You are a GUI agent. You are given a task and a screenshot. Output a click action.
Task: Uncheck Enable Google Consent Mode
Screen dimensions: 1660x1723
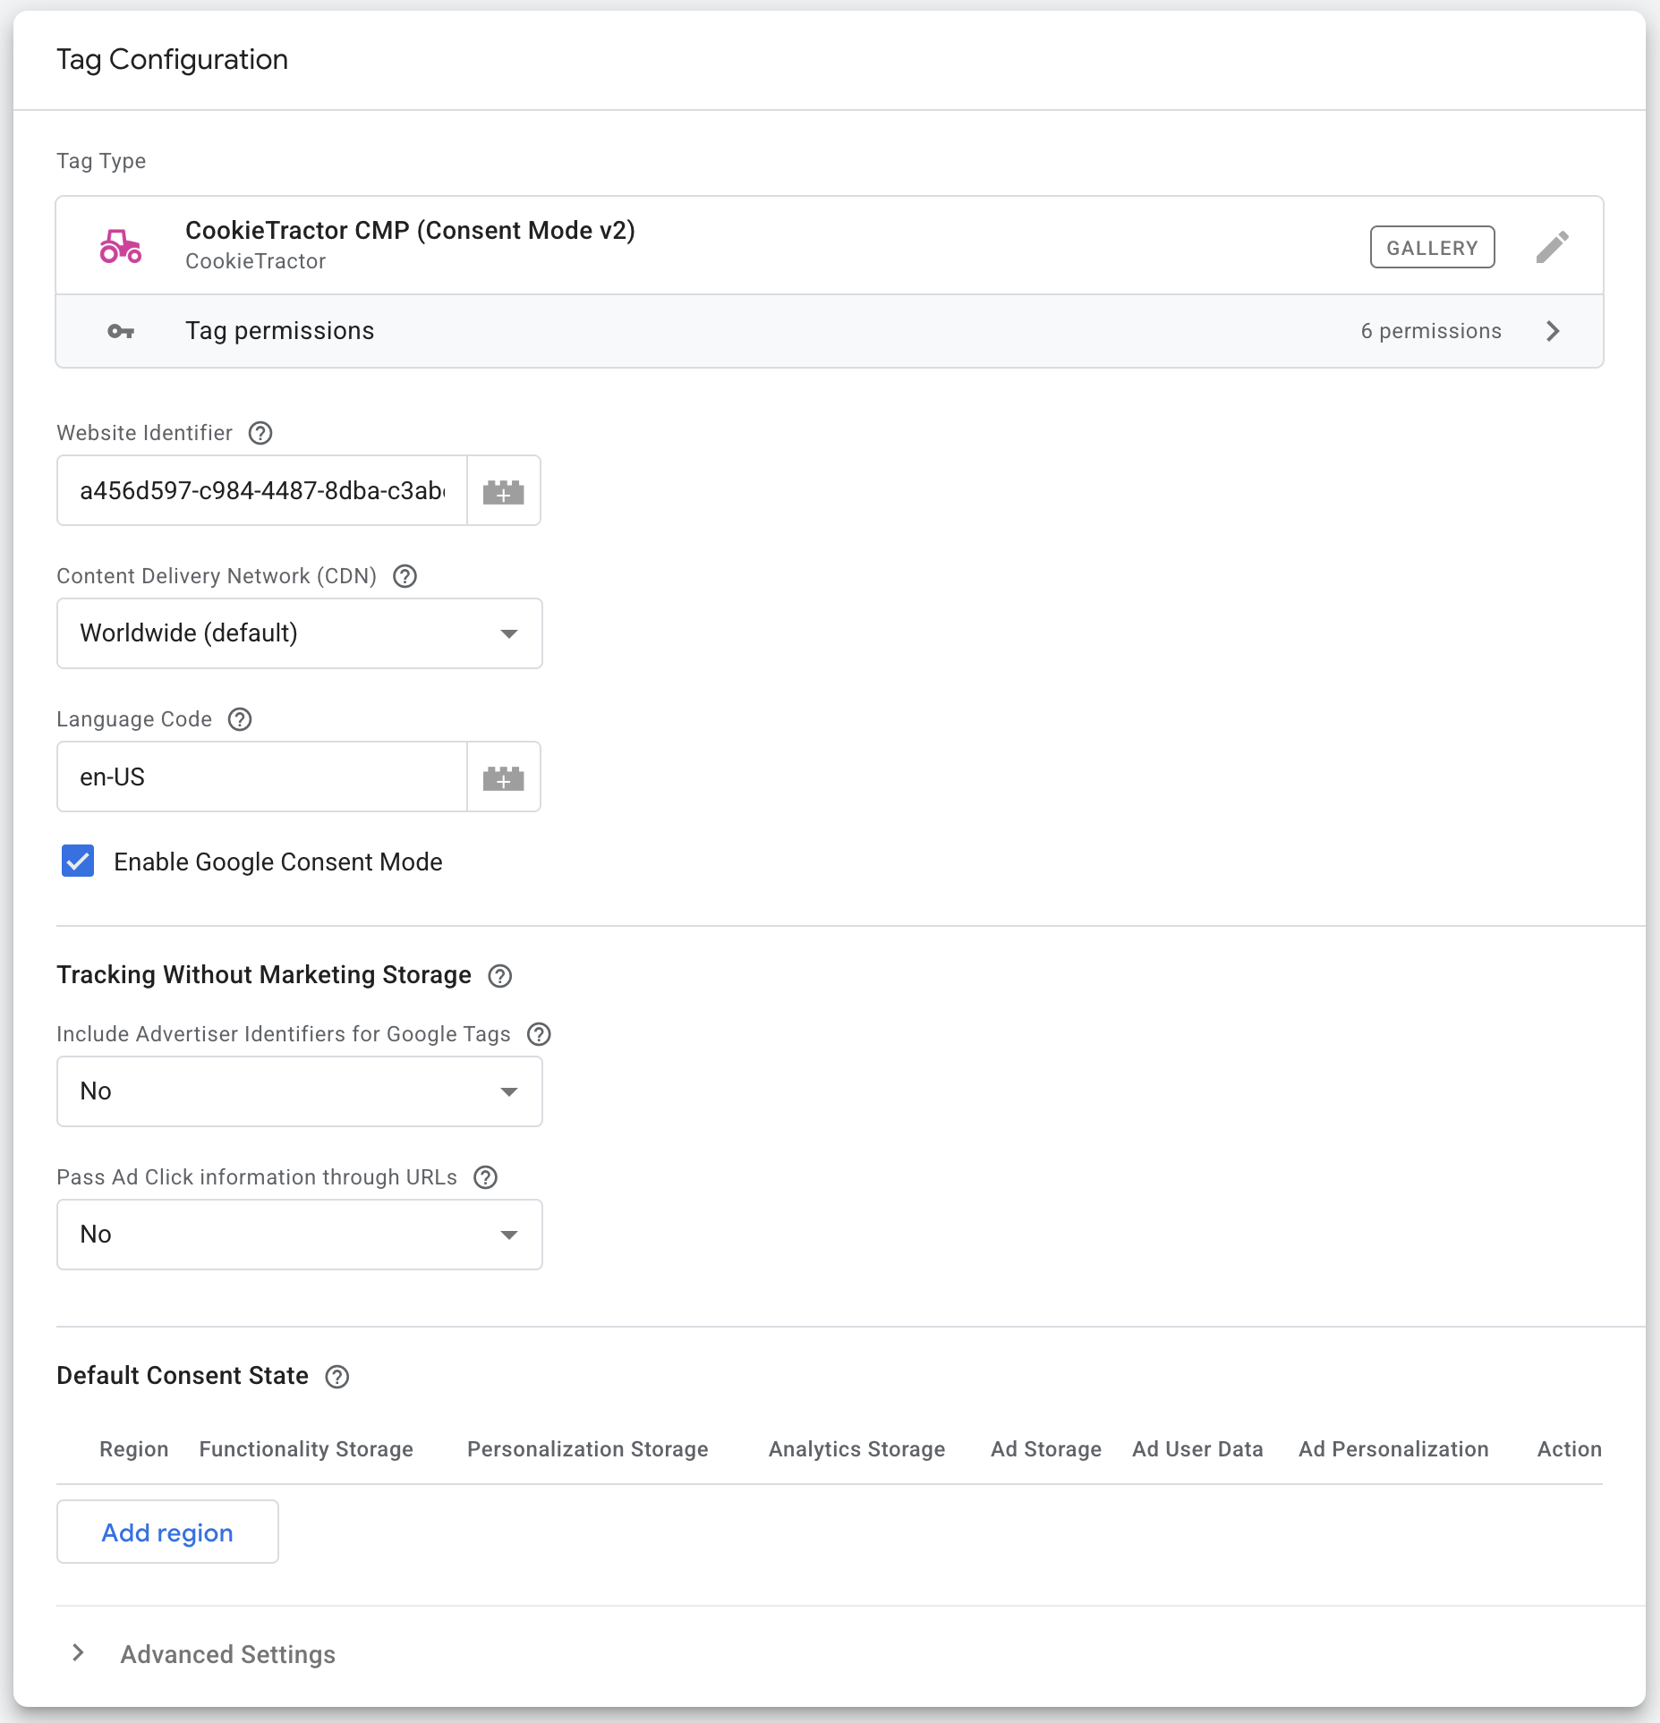click(x=78, y=861)
